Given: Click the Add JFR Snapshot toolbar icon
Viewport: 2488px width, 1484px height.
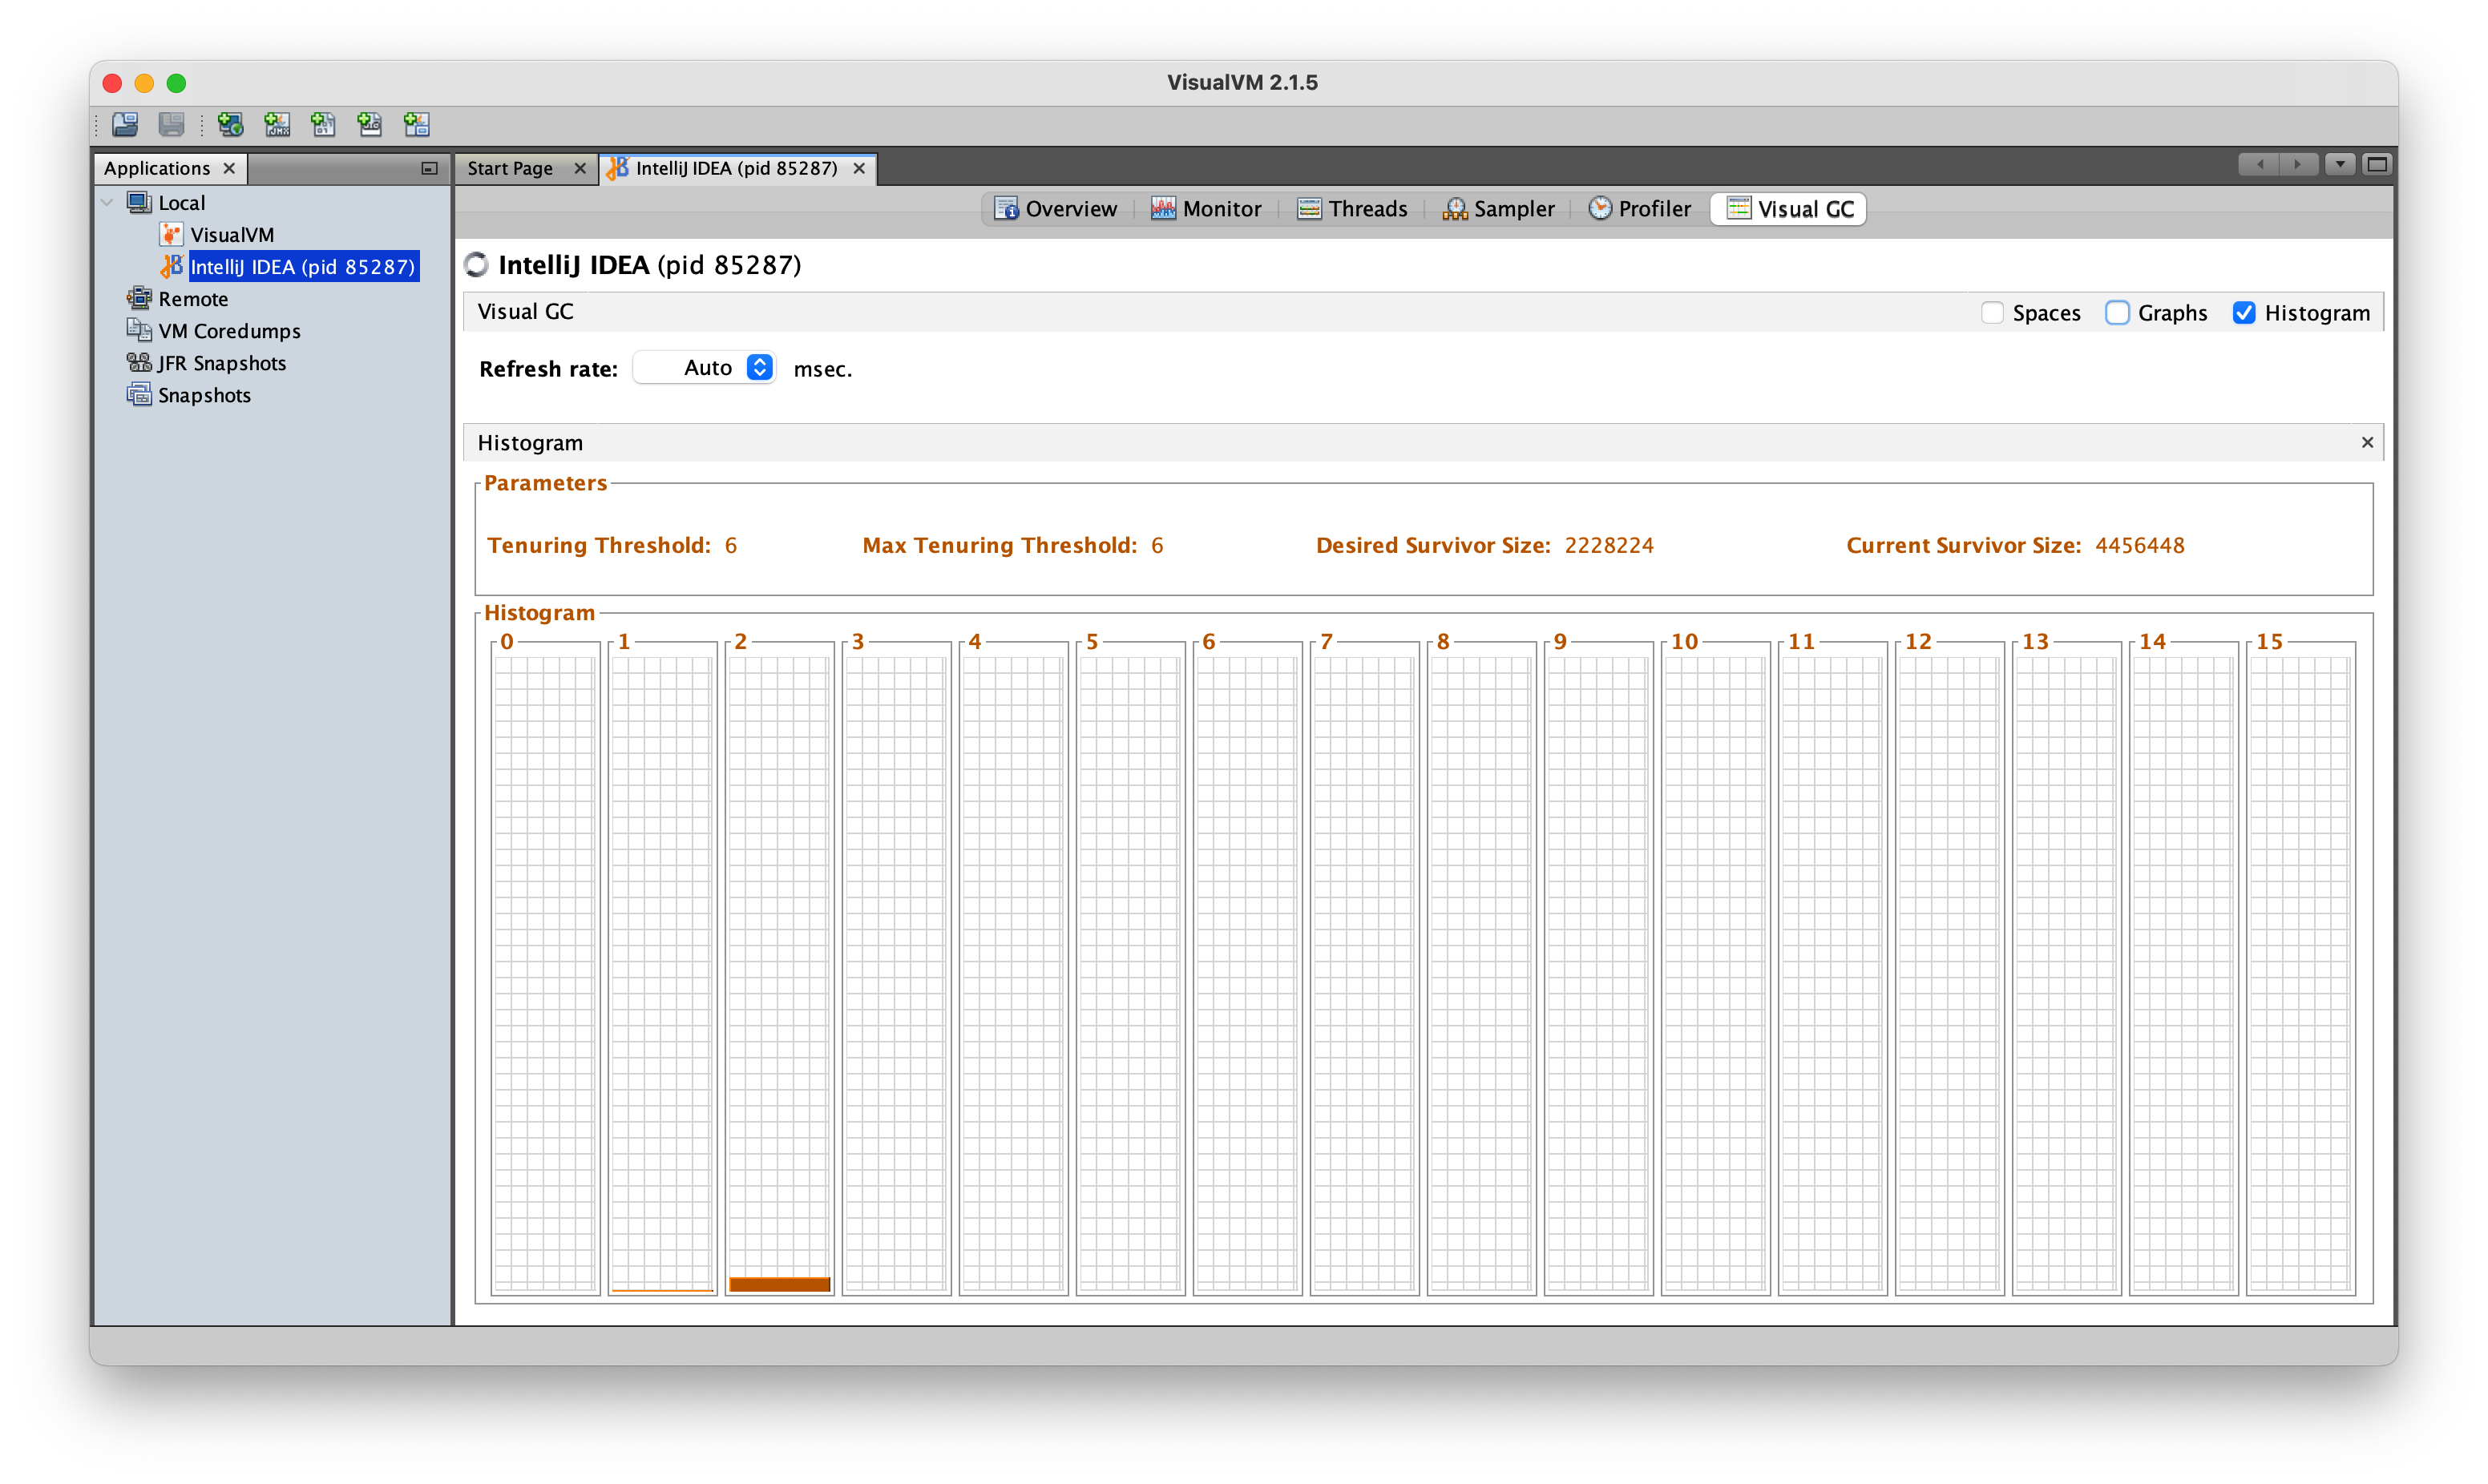Looking at the screenshot, I should pos(370,124).
